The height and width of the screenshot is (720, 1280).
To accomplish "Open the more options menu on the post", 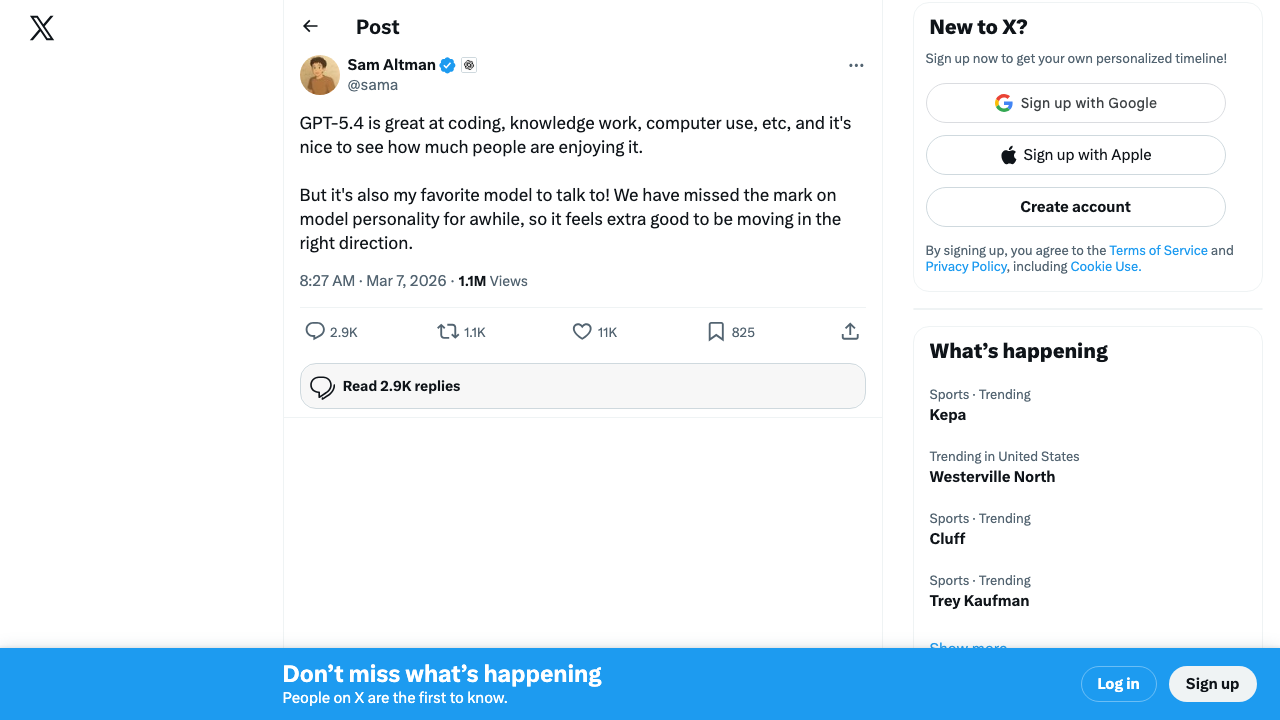I will point(856,65).
